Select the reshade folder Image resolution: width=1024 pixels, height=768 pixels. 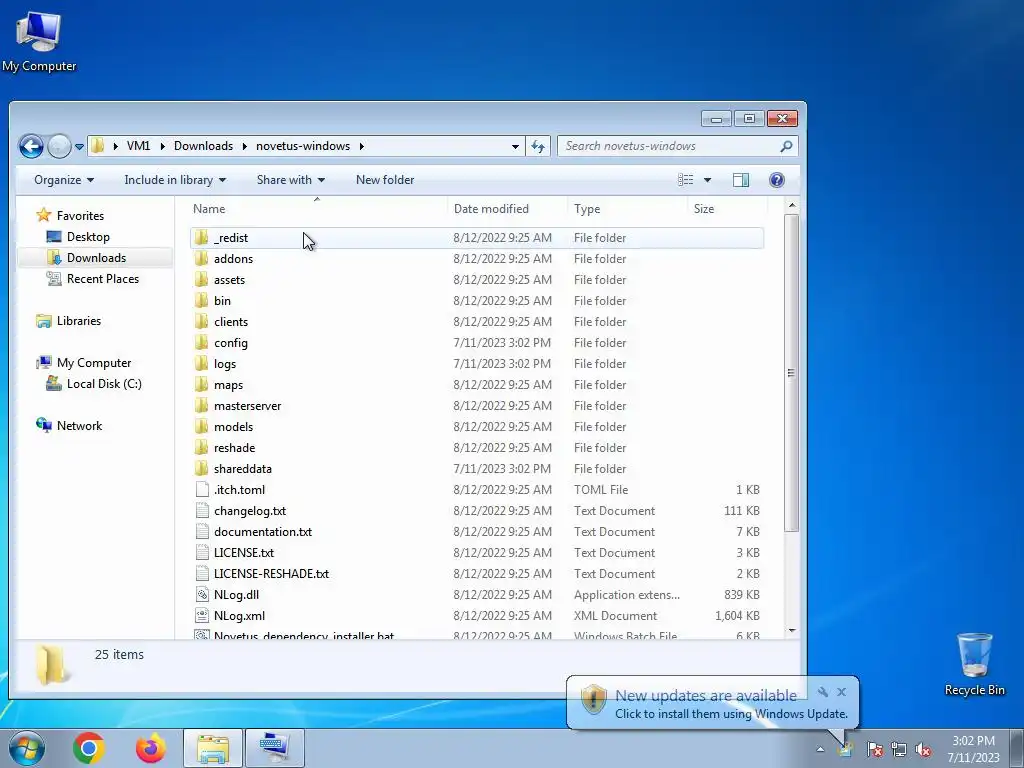tap(477, 448)
